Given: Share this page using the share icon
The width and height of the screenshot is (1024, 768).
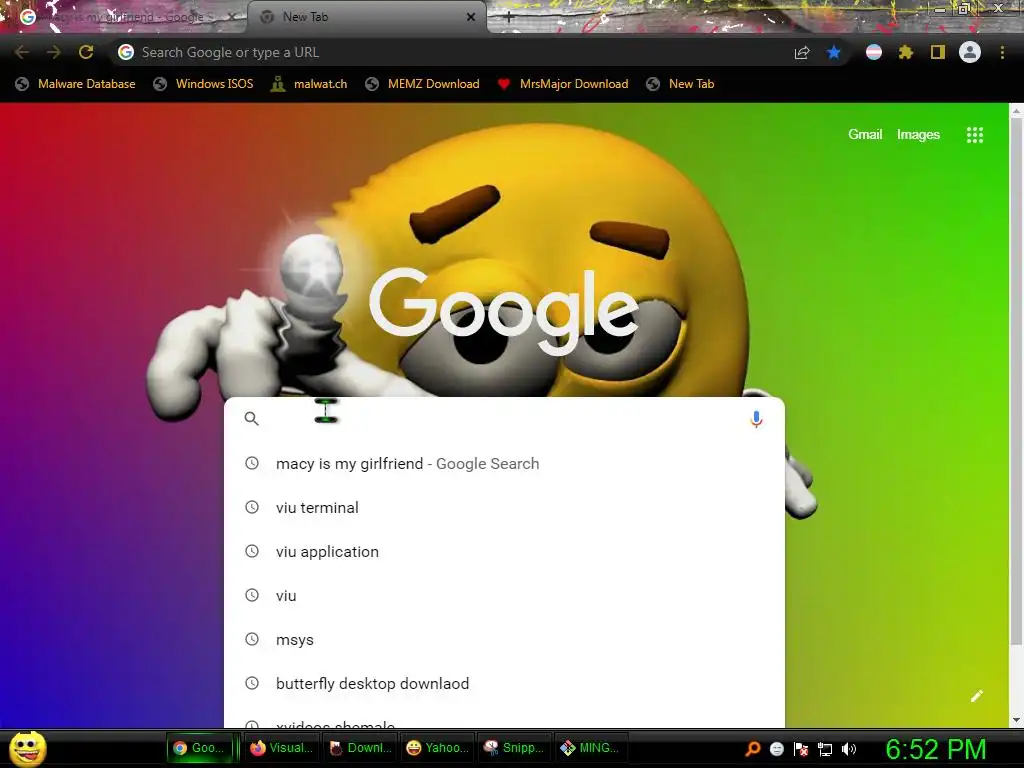Looking at the screenshot, I should (x=802, y=52).
